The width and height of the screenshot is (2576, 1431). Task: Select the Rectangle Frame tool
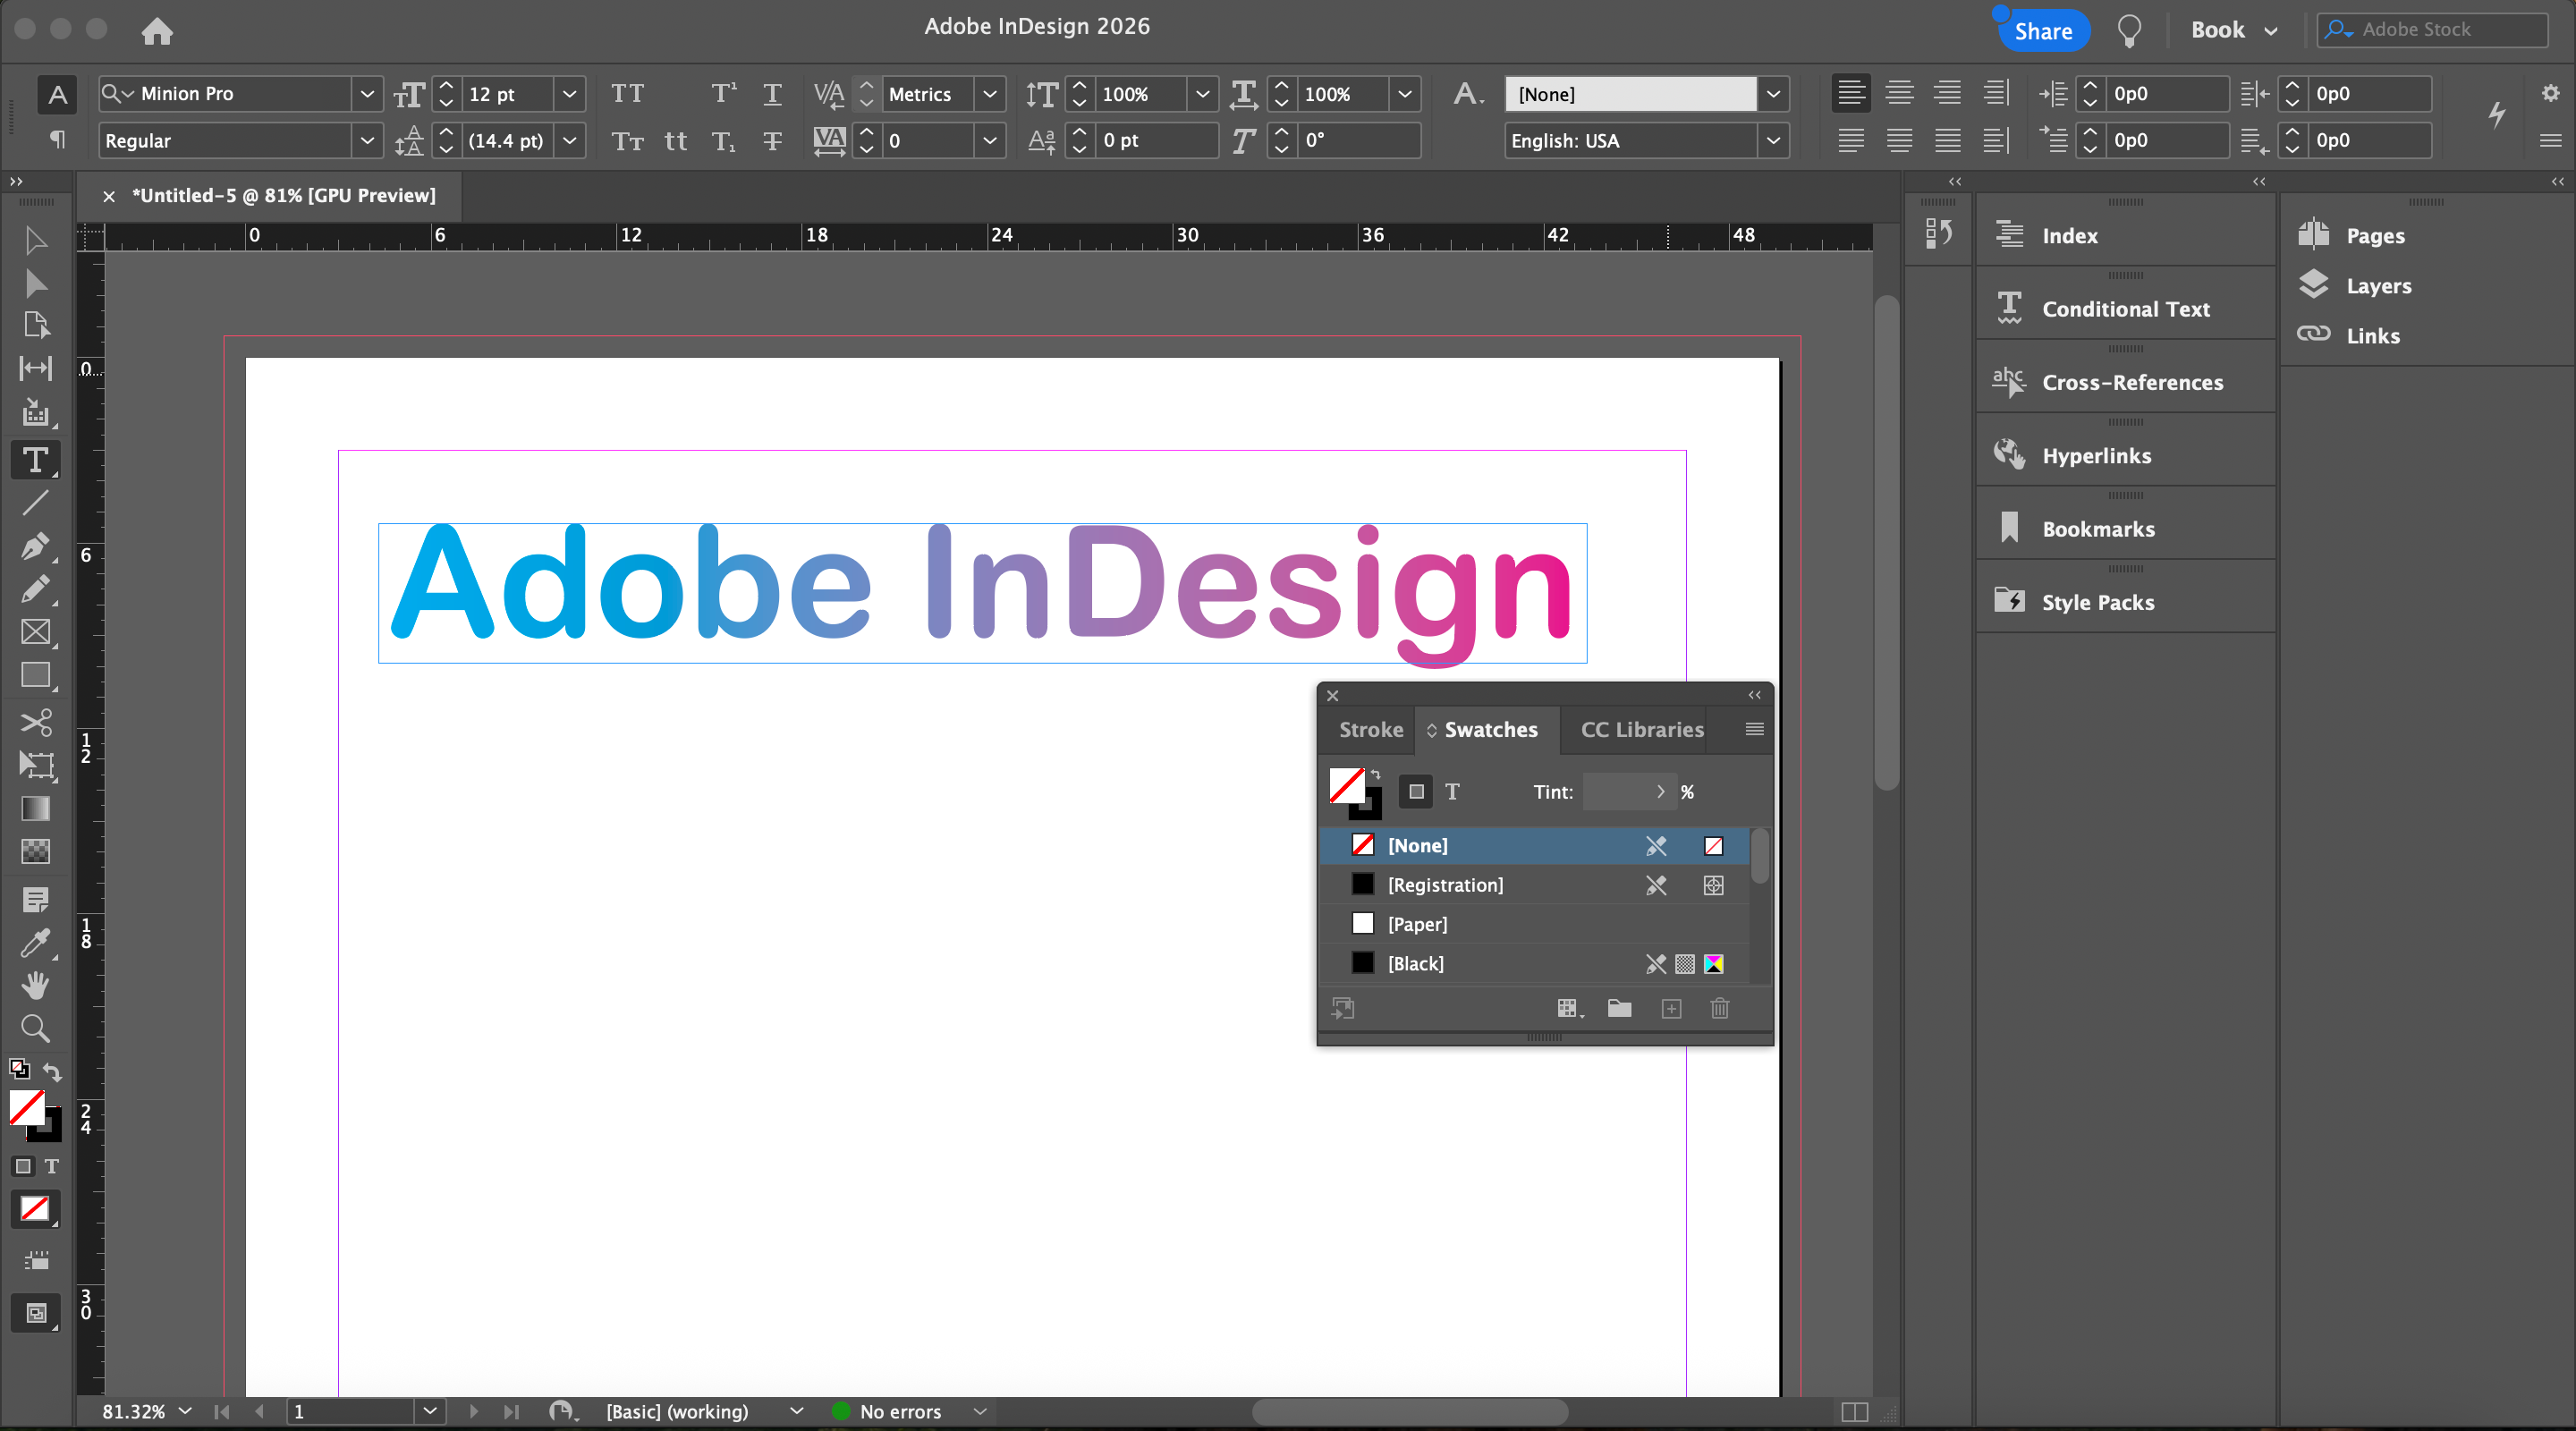pyautogui.click(x=35, y=632)
